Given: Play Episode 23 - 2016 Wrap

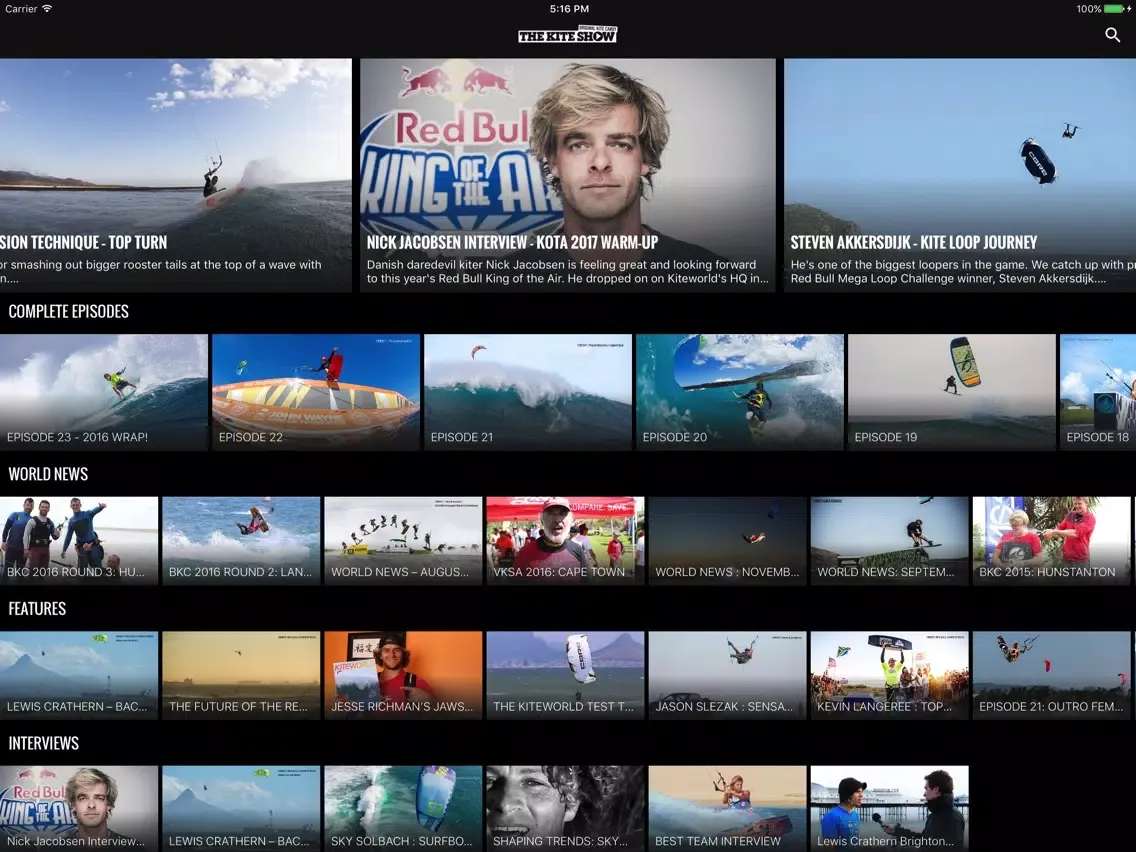Looking at the screenshot, I should point(104,392).
